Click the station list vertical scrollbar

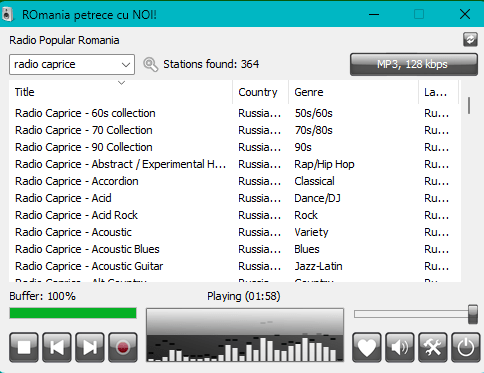tap(469, 106)
